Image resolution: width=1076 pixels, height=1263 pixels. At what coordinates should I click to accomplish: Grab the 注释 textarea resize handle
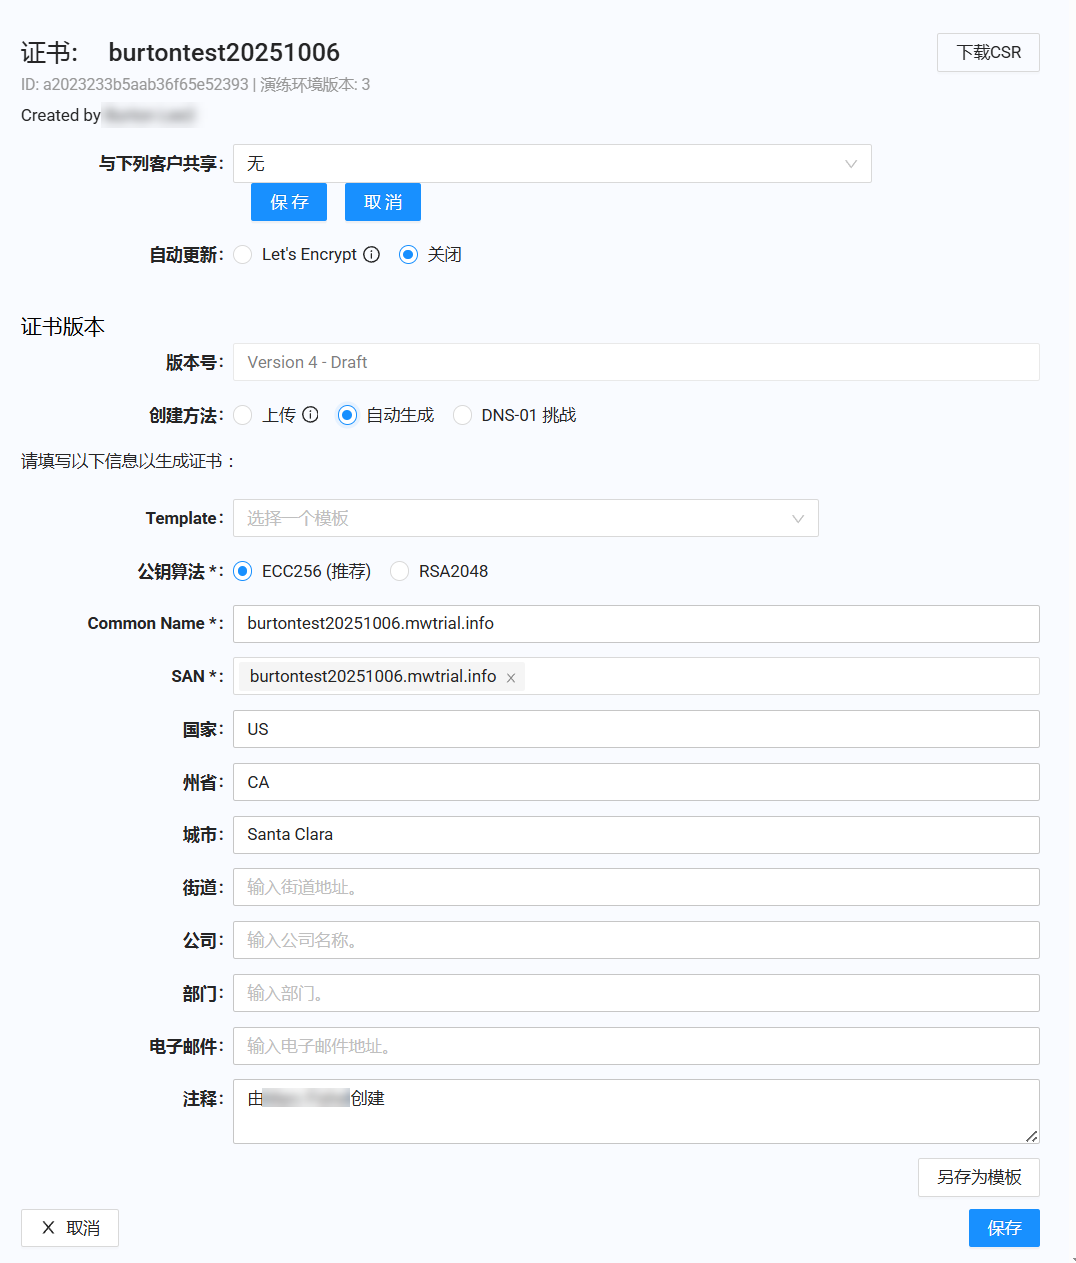click(1032, 1136)
